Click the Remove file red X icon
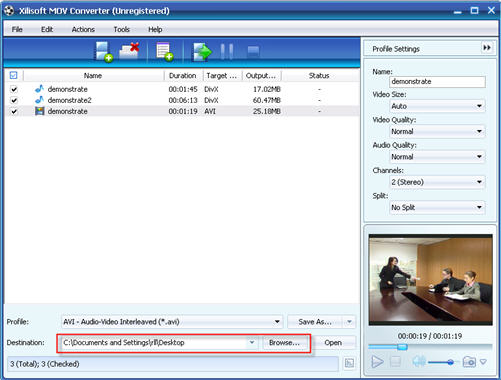The width and height of the screenshot is (501, 380). click(x=130, y=51)
